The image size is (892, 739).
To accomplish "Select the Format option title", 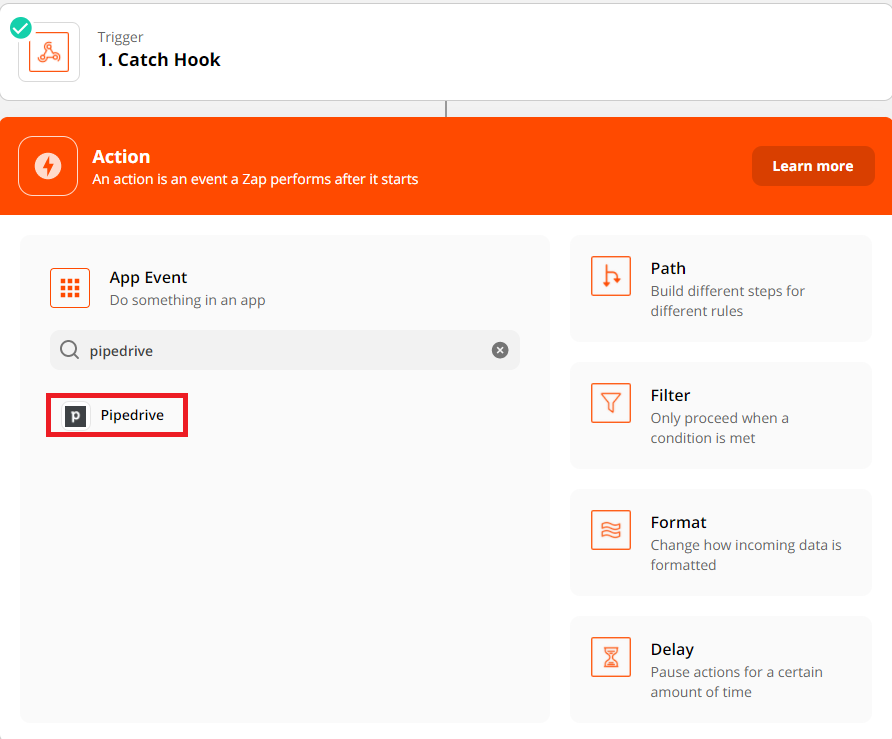I will tap(678, 522).
